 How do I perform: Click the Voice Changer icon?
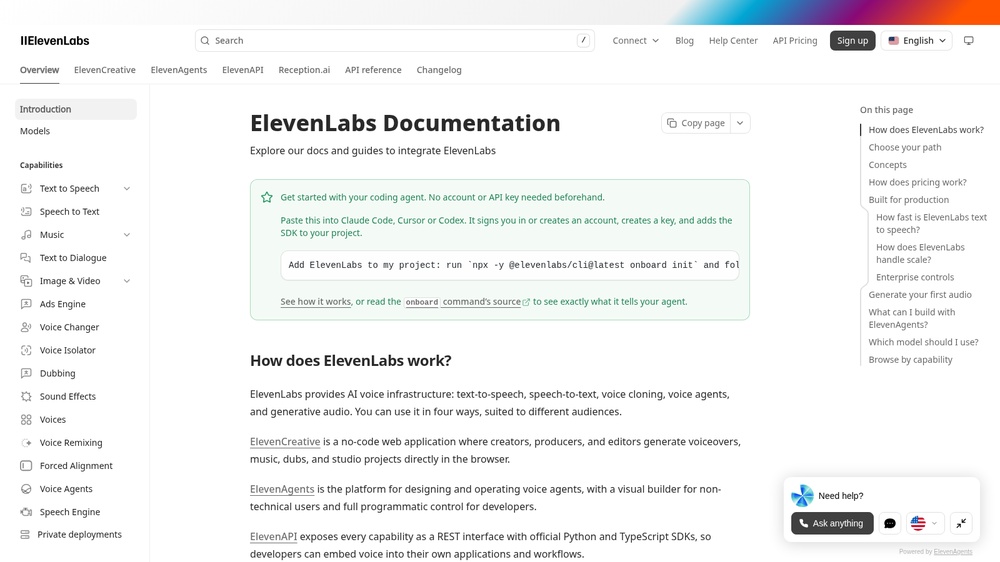point(26,327)
